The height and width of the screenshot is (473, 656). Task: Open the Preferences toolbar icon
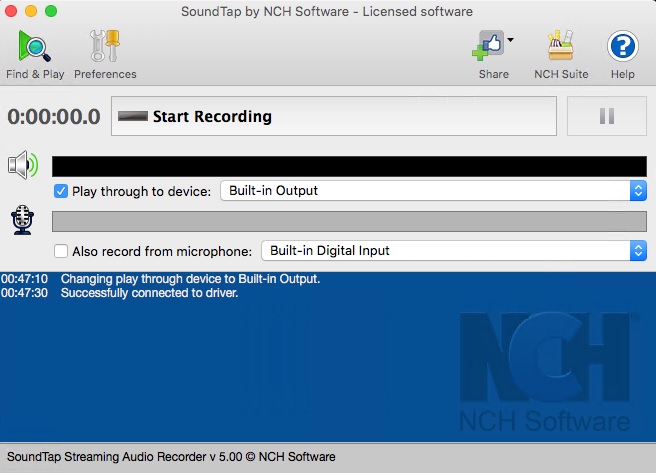point(105,54)
